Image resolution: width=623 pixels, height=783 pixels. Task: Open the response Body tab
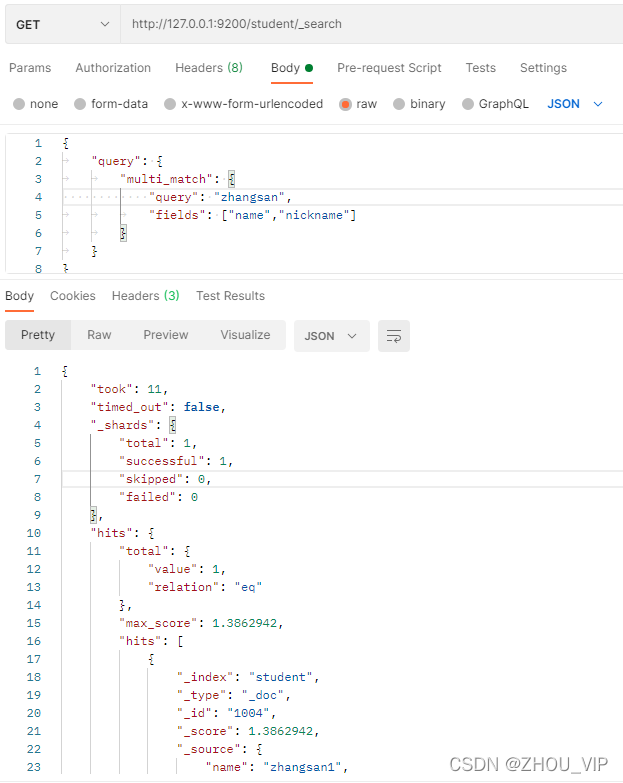pos(19,296)
